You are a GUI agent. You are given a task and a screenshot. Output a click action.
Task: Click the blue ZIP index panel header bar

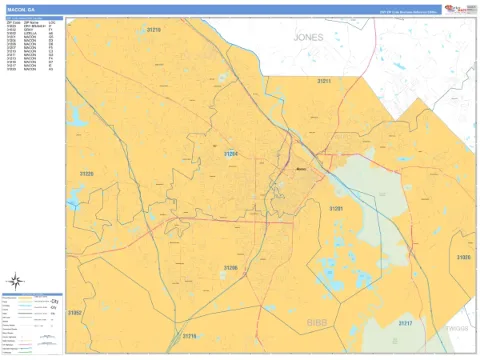click(34, 18)
